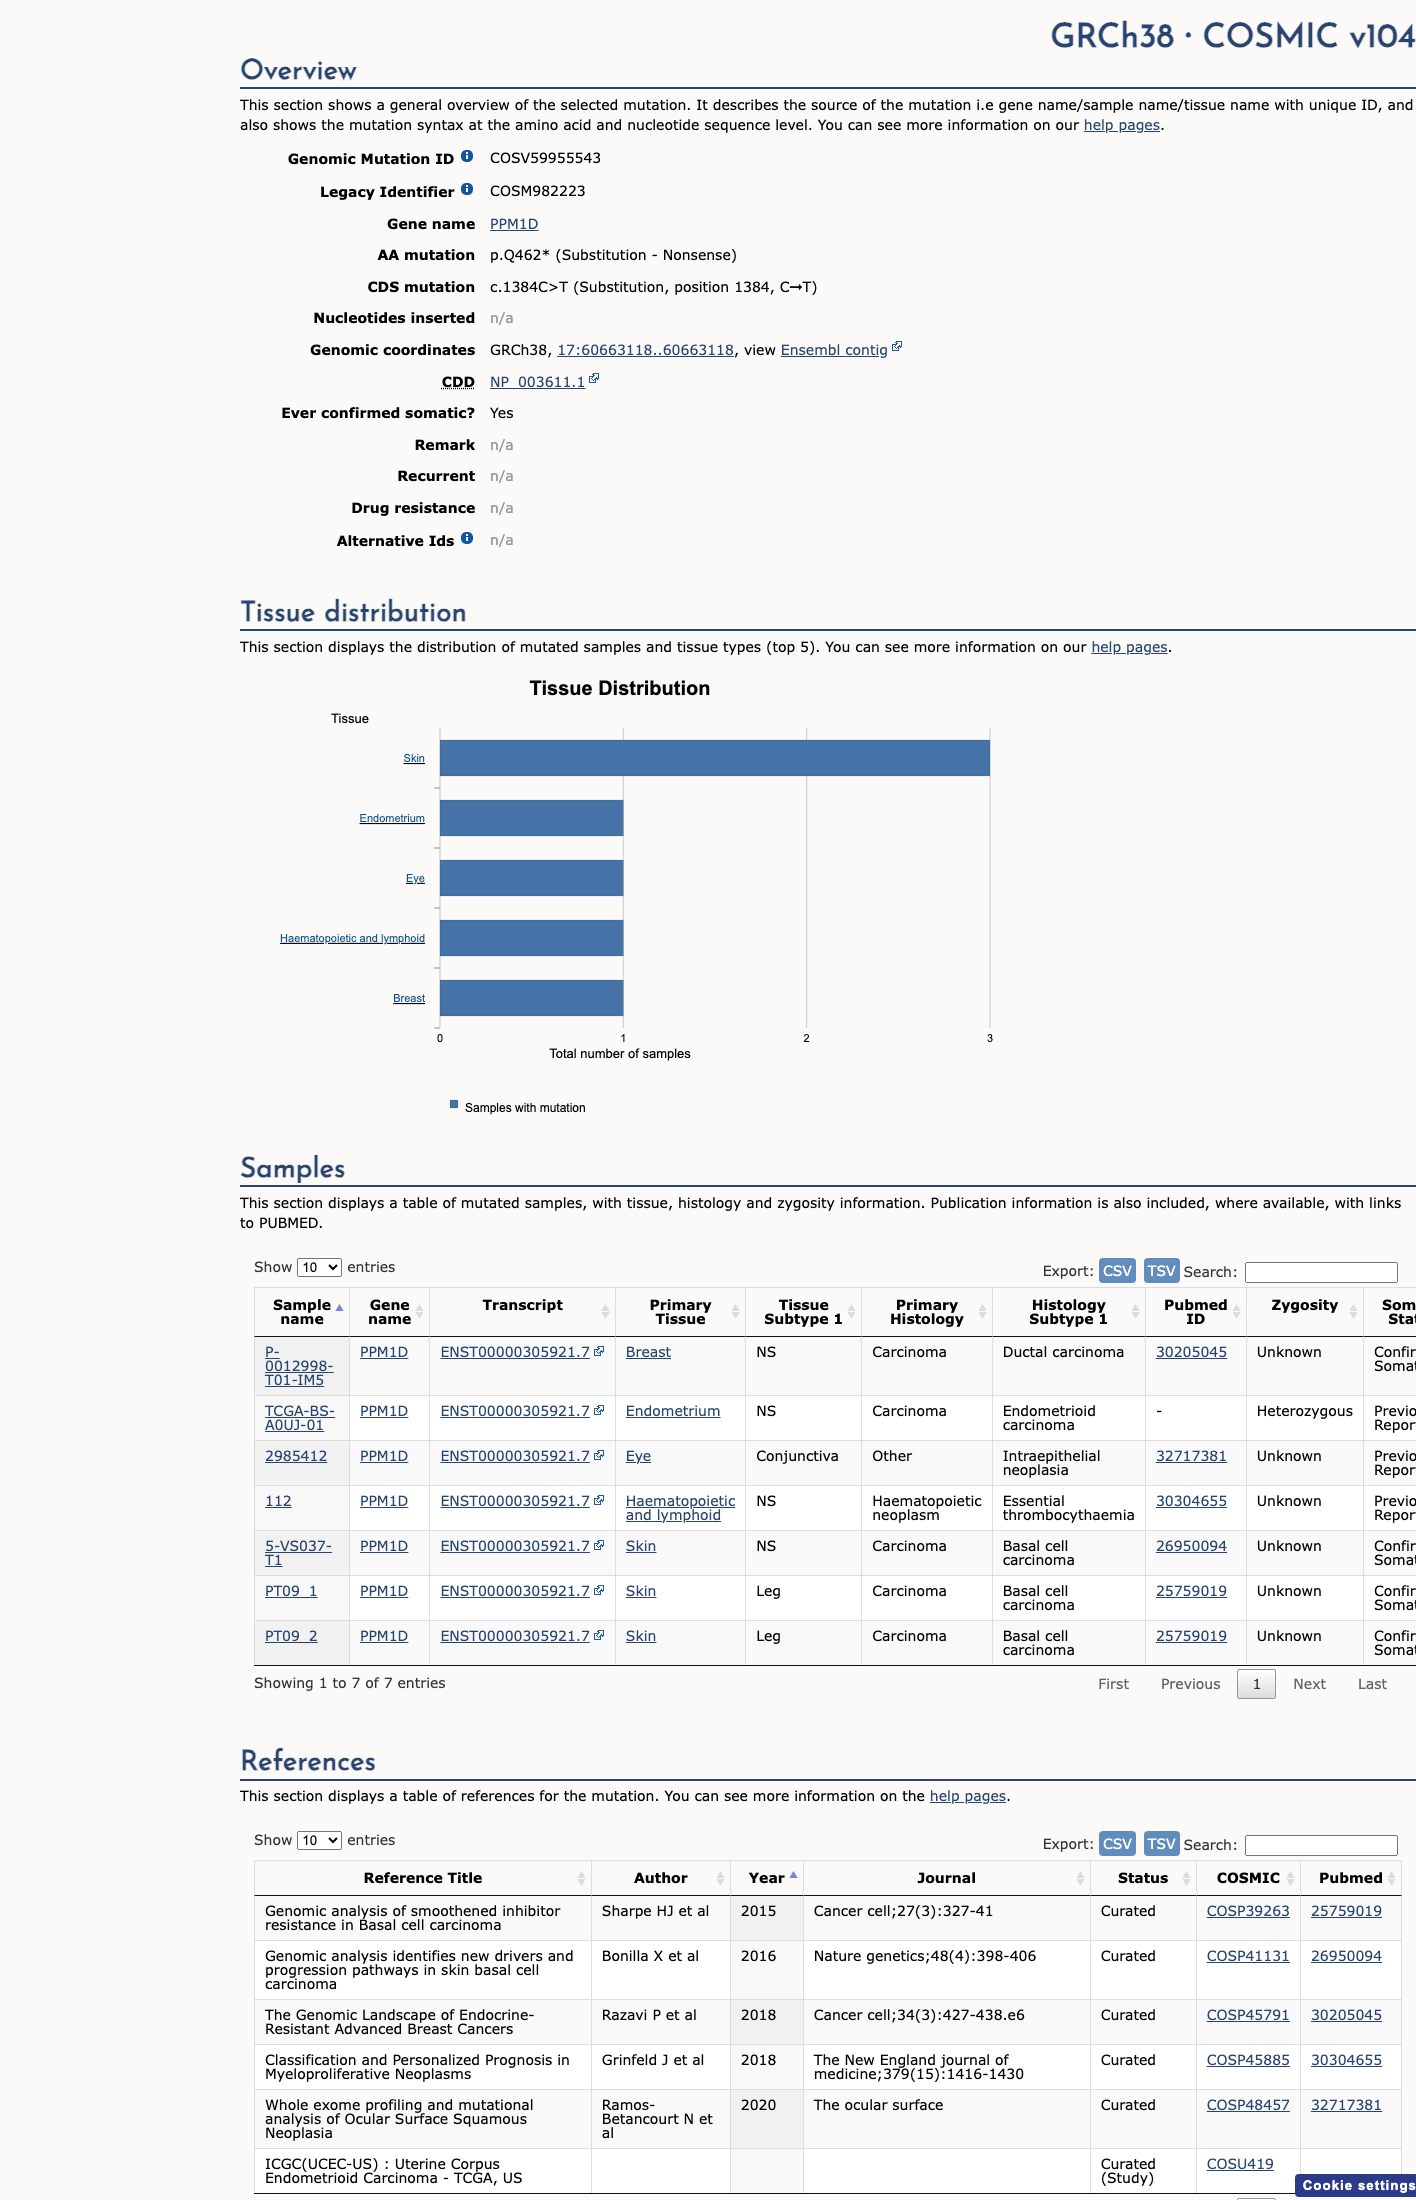The image size is (1416, 2200).
Task: Click external icon in 5-VS037-T1 transcript cell
Action: (x=599, y=1545)
